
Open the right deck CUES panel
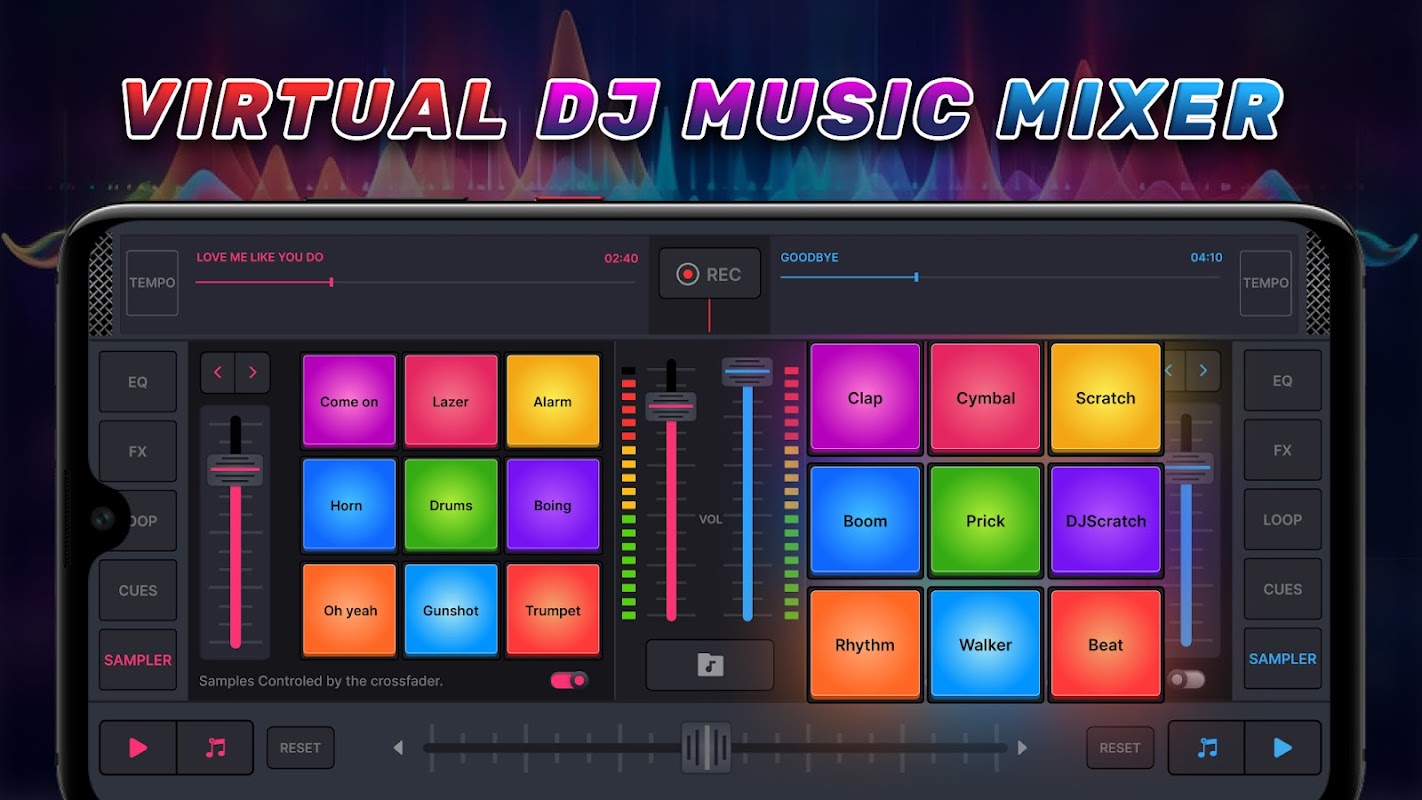[1283, 589]
